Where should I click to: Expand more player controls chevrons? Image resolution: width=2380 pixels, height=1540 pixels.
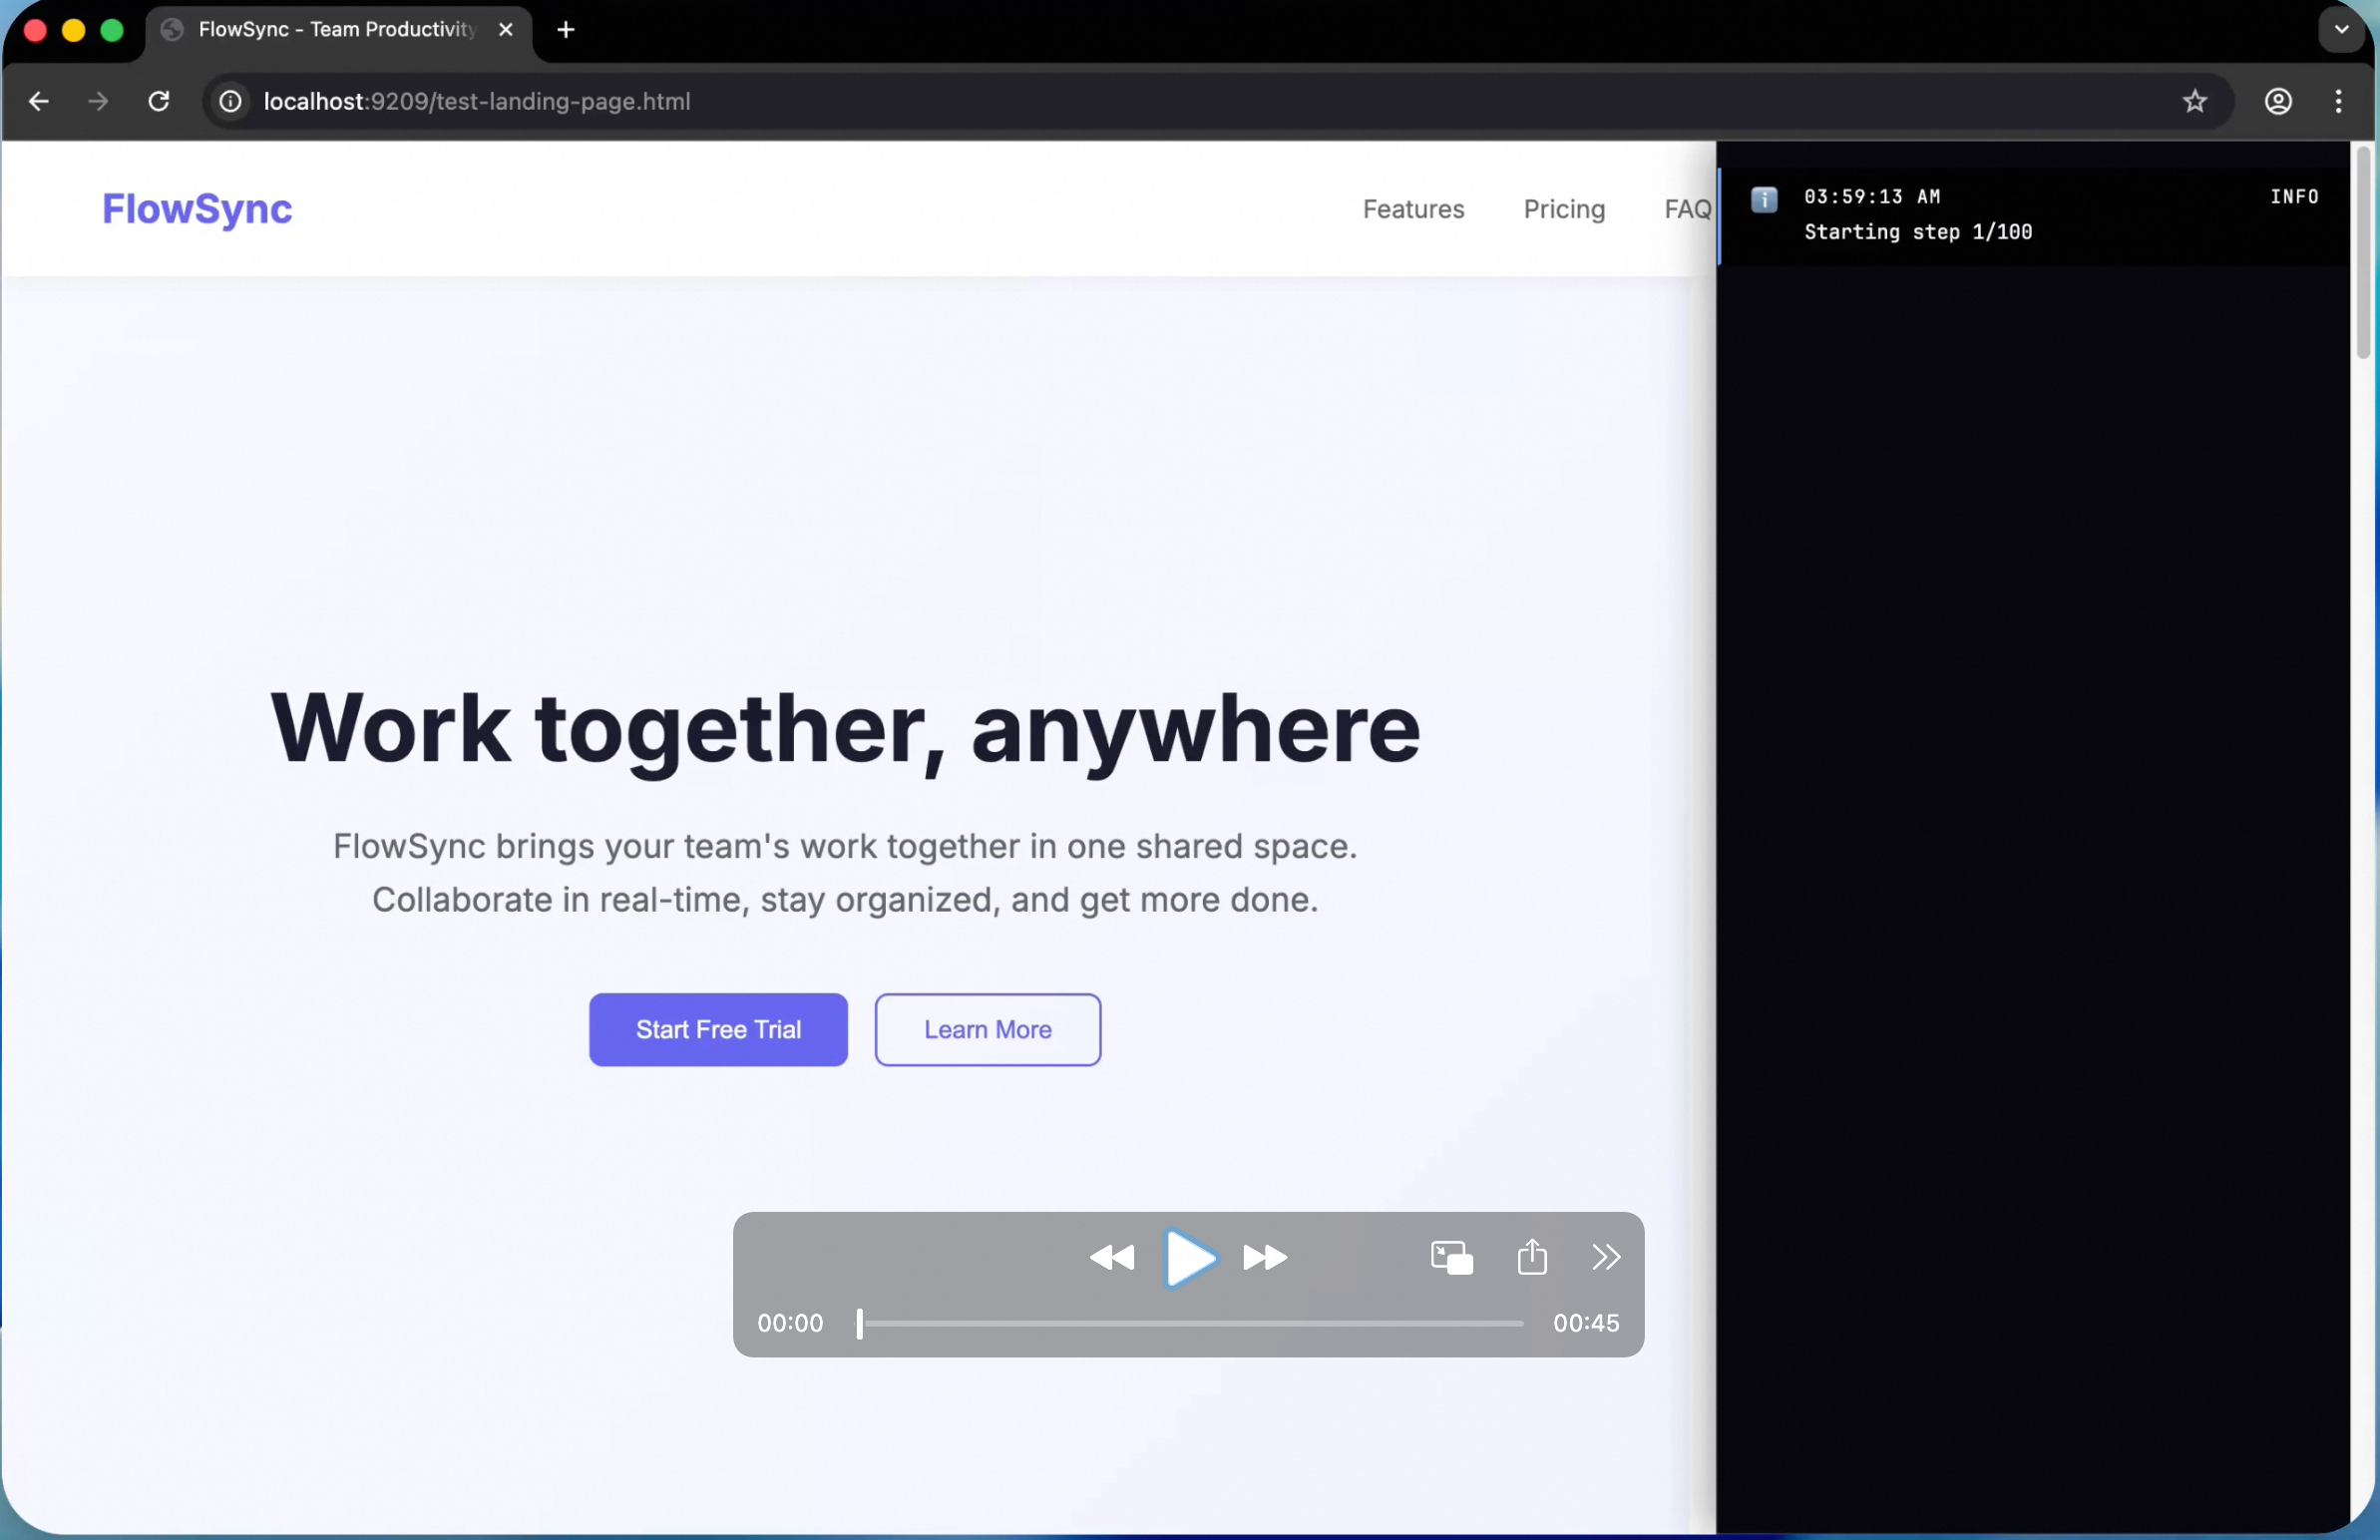click(1606, 1257)
